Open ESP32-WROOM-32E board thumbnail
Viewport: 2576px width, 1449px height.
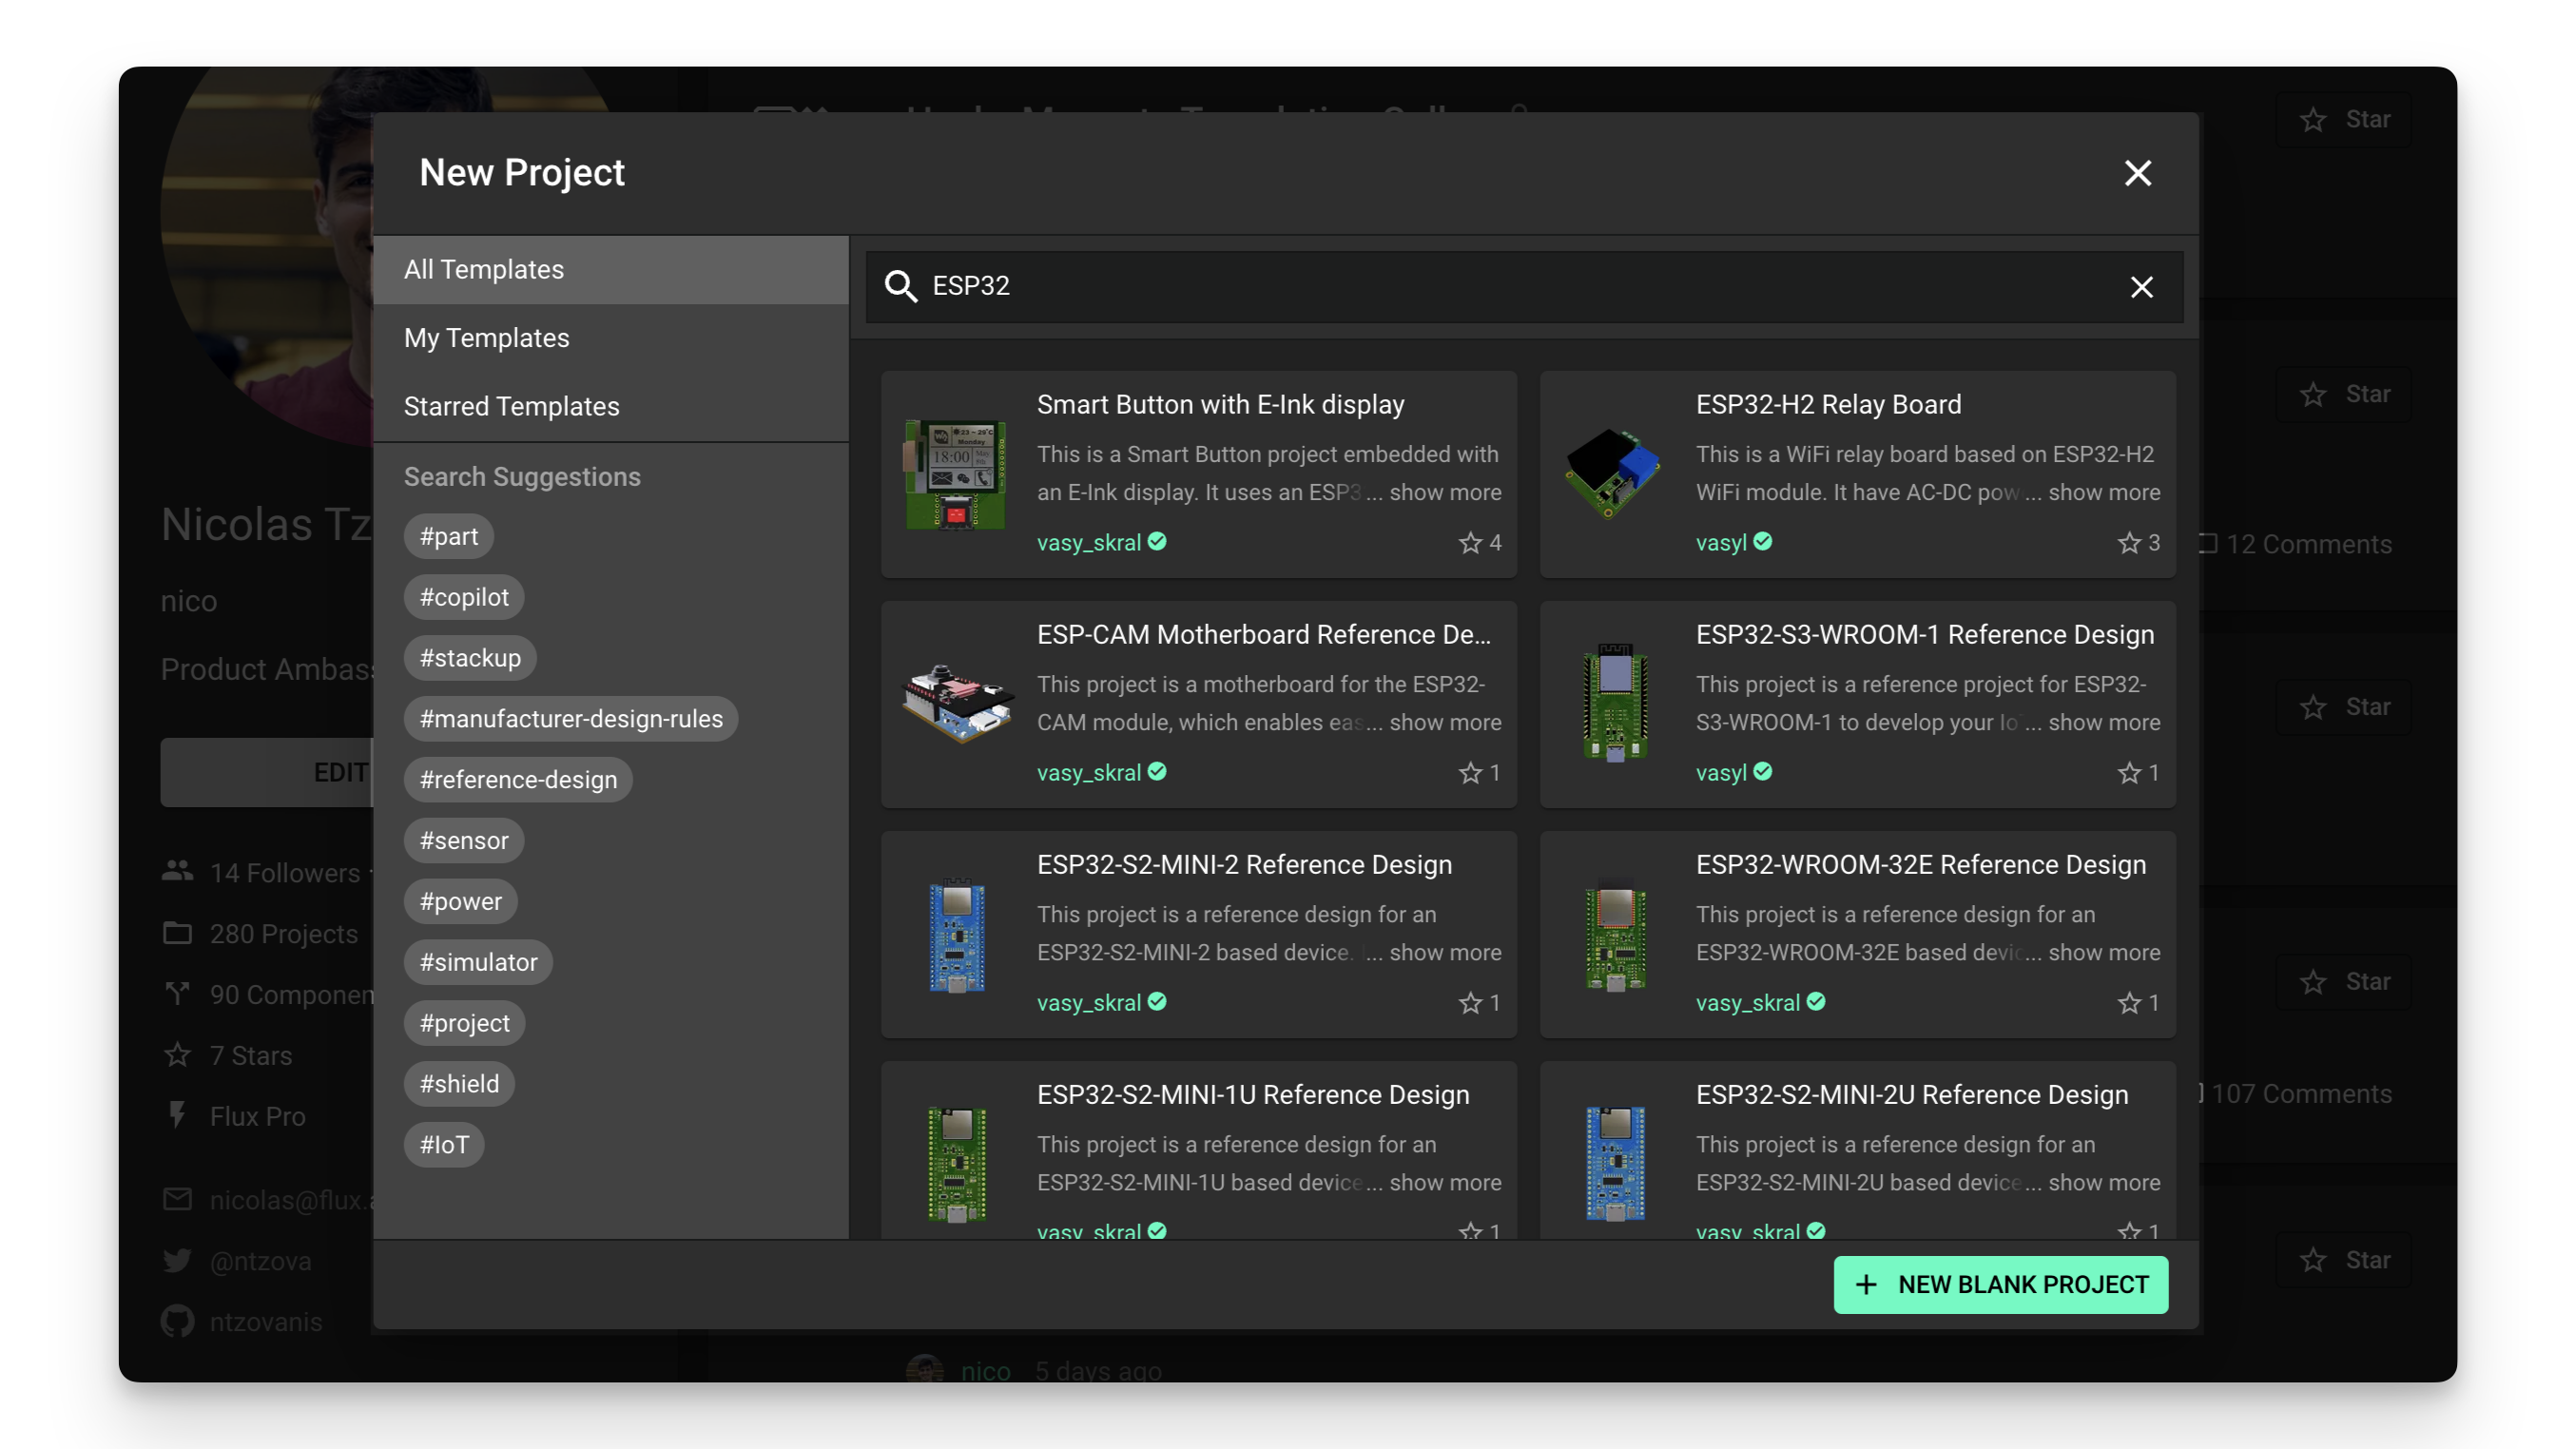pos(1615,934)
